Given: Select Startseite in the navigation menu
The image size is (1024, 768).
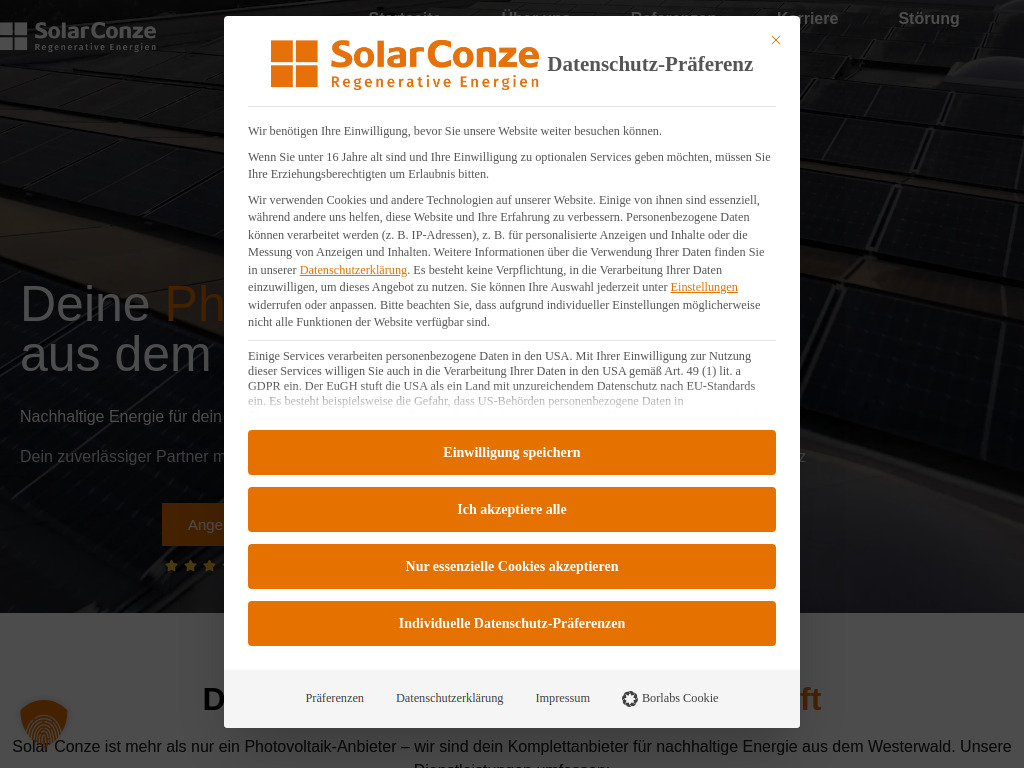Looking at the screenshot, I should [x=404, y=18].
